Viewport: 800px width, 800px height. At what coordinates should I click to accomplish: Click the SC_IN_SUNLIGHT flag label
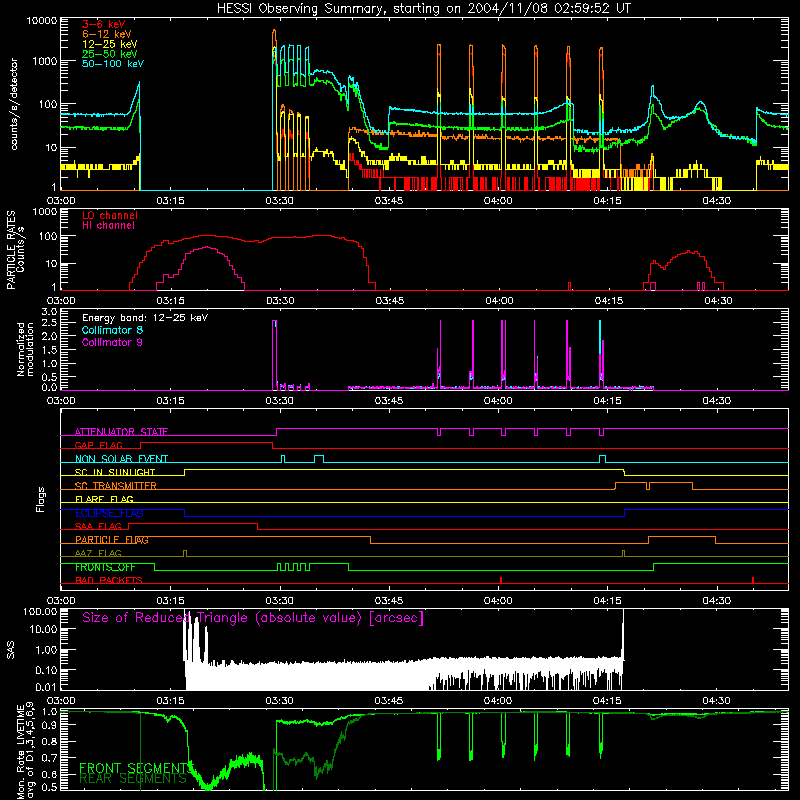pyautogui.click(x=115, y=472)
